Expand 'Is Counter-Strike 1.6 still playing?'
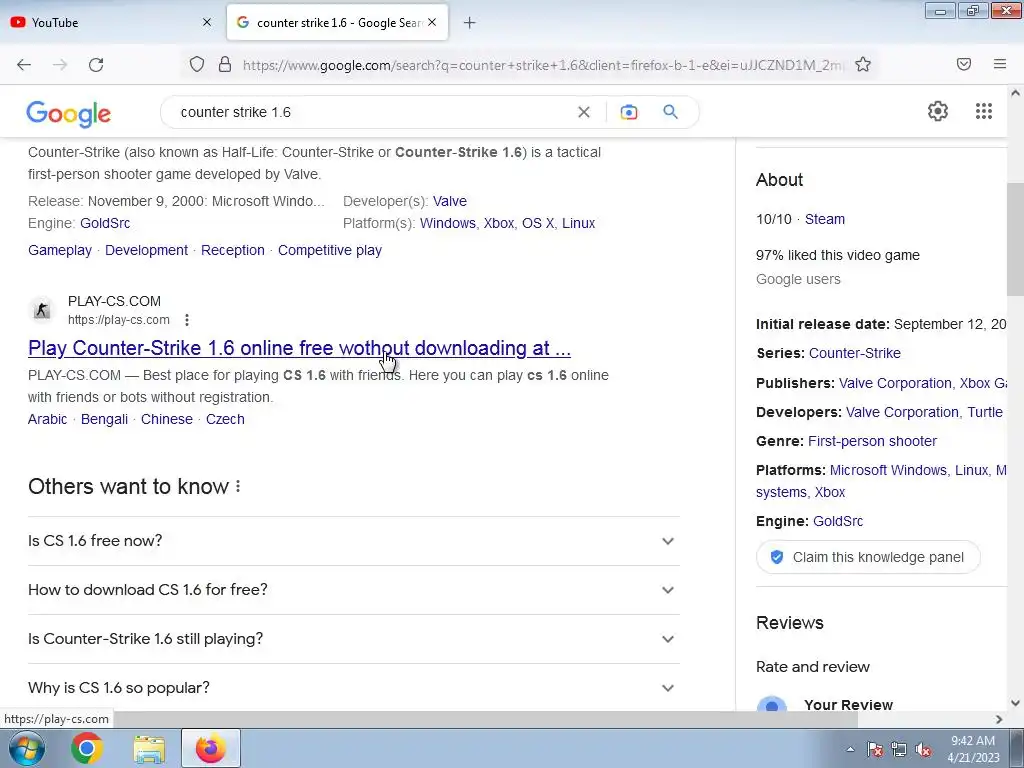1024x768 pixels. tap(353, 639)
